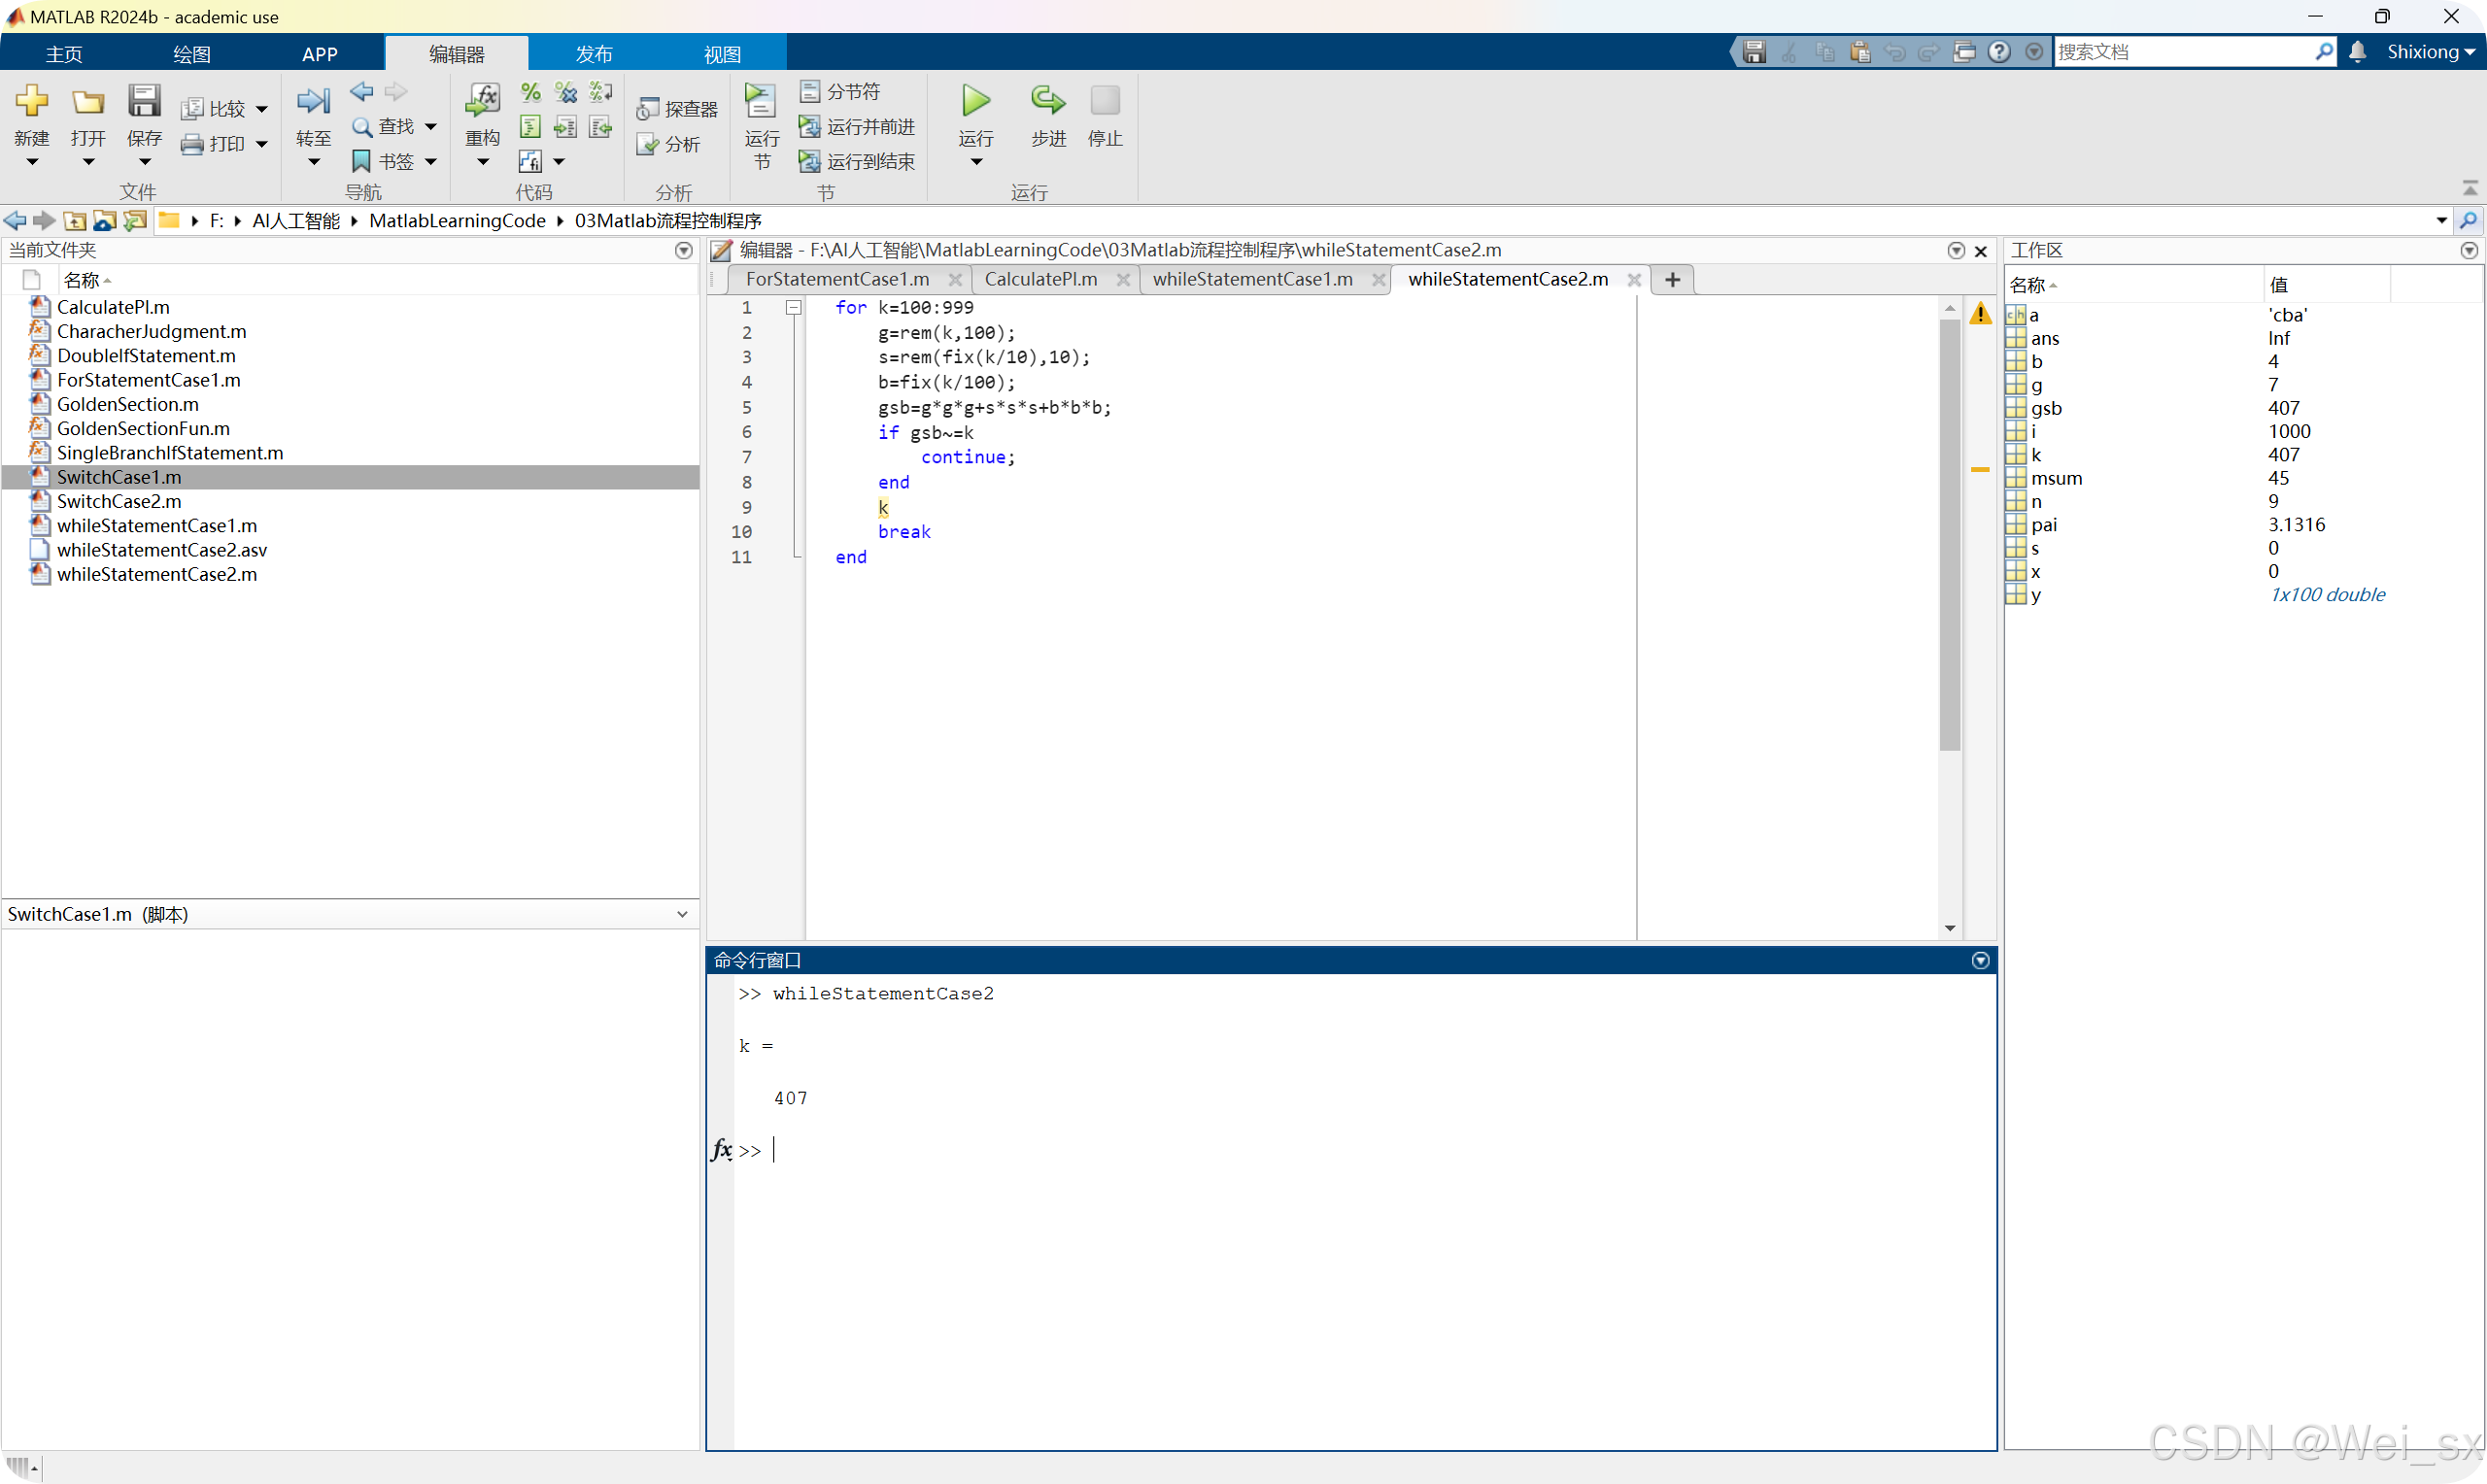2487x1484 pixels.
Task: Click Insert Section Break (分节符) button
Action: (840, 92)
